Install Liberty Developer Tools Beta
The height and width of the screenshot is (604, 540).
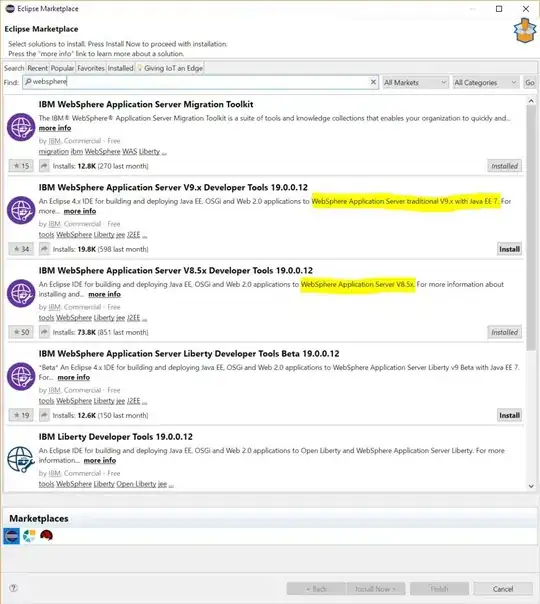[509, 415]
